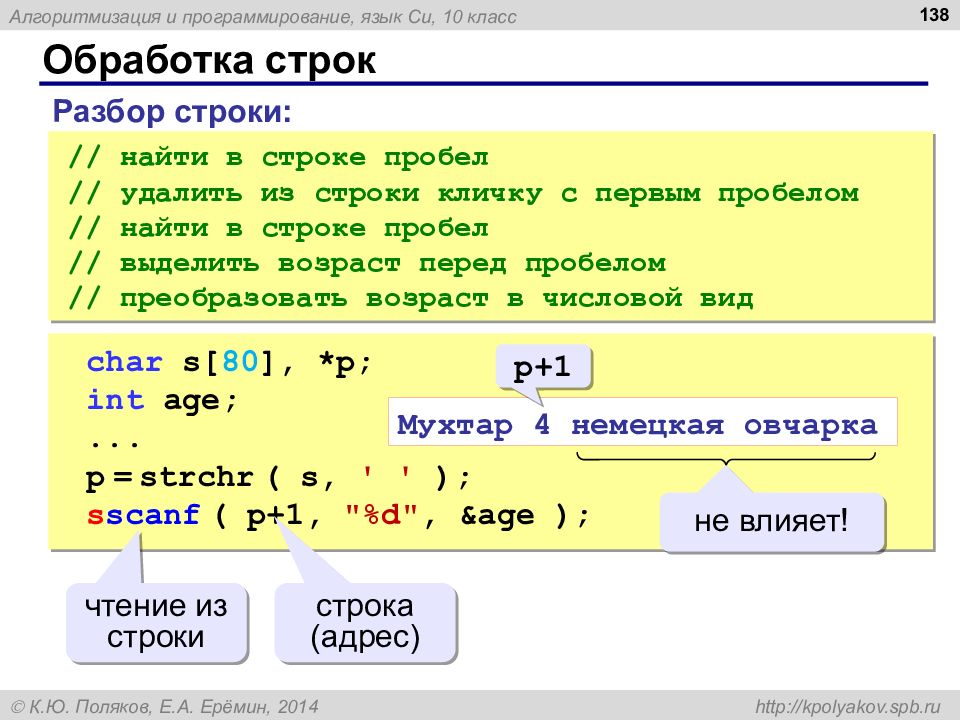Click the code line 'char s[80], *p;'
960x720 pixels.
pyautogui.click(x=229, y=362)
